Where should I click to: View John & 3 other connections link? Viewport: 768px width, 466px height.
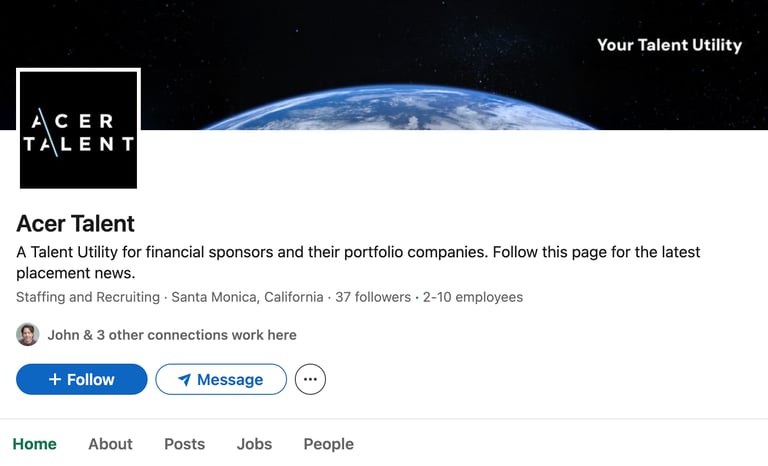pyautogui.click(x=172, y=335)
